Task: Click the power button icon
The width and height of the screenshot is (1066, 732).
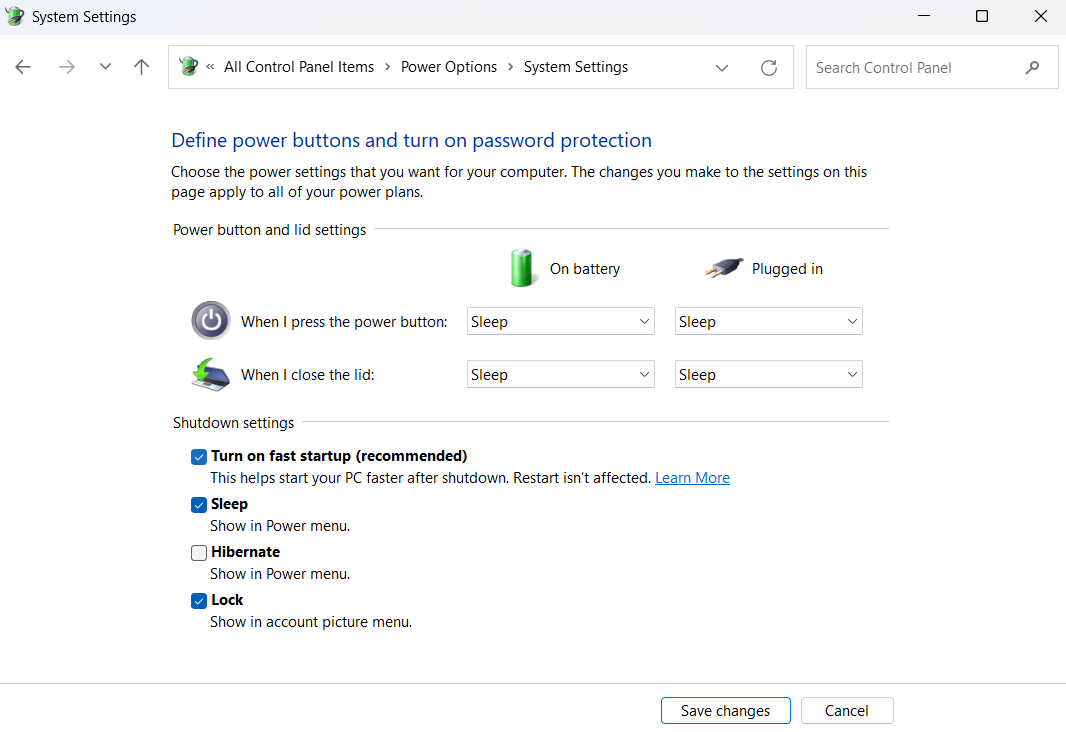Action: (x=211, y=320)
